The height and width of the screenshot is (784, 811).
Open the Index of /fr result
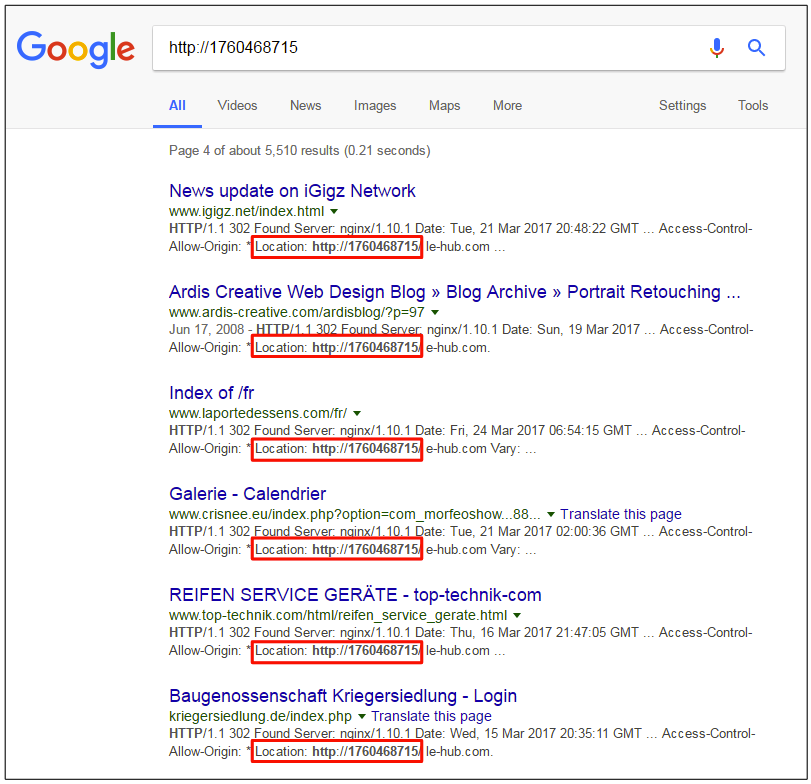[211, 393]
